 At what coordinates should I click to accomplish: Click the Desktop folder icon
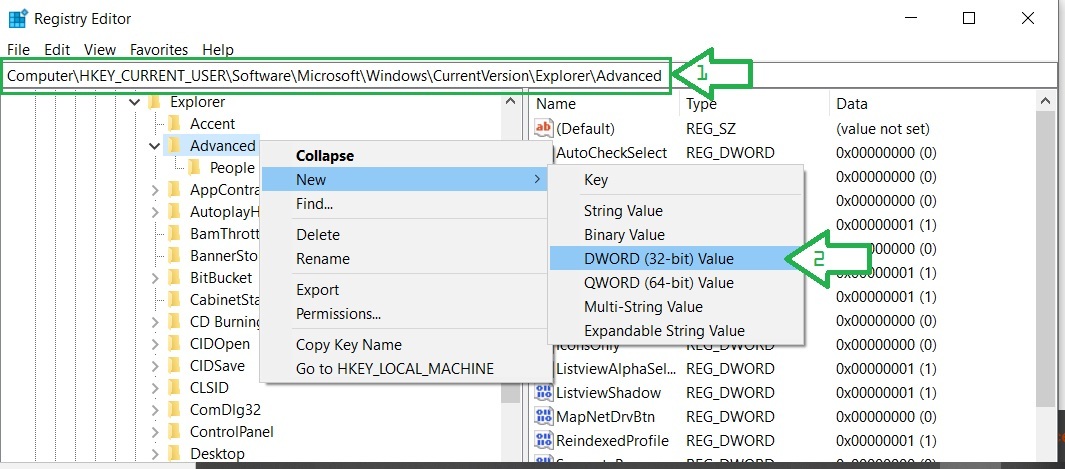click(175, 453)
